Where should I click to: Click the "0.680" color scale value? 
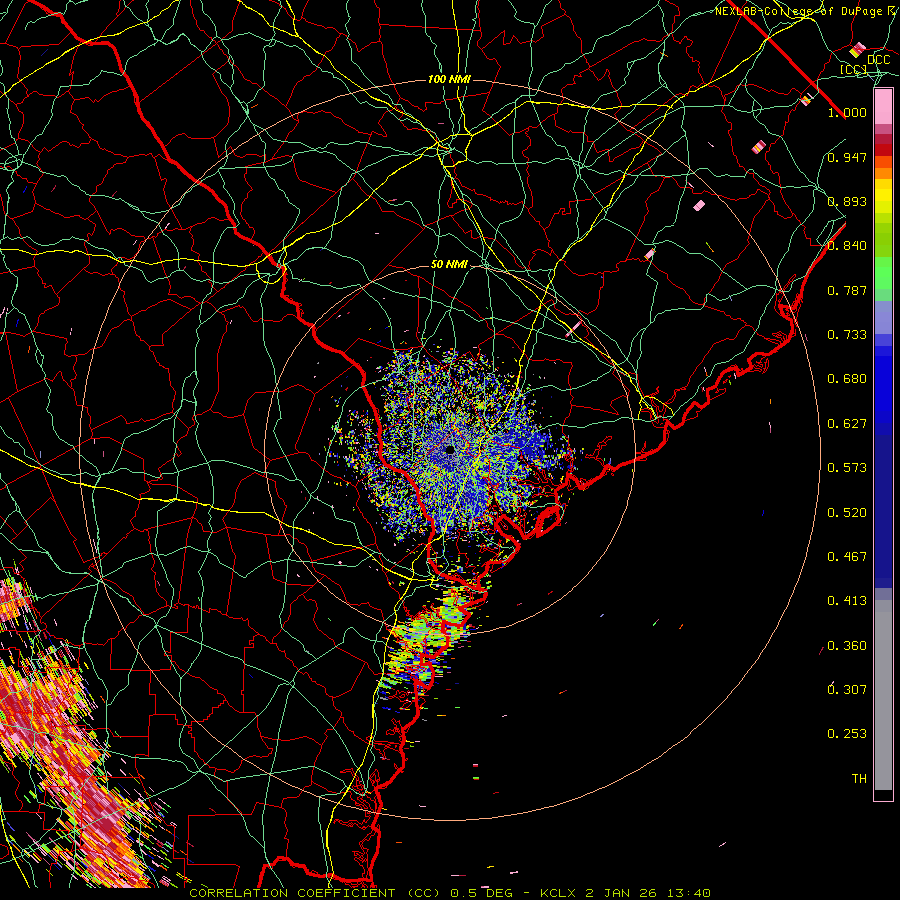click(x=847, y=379)
